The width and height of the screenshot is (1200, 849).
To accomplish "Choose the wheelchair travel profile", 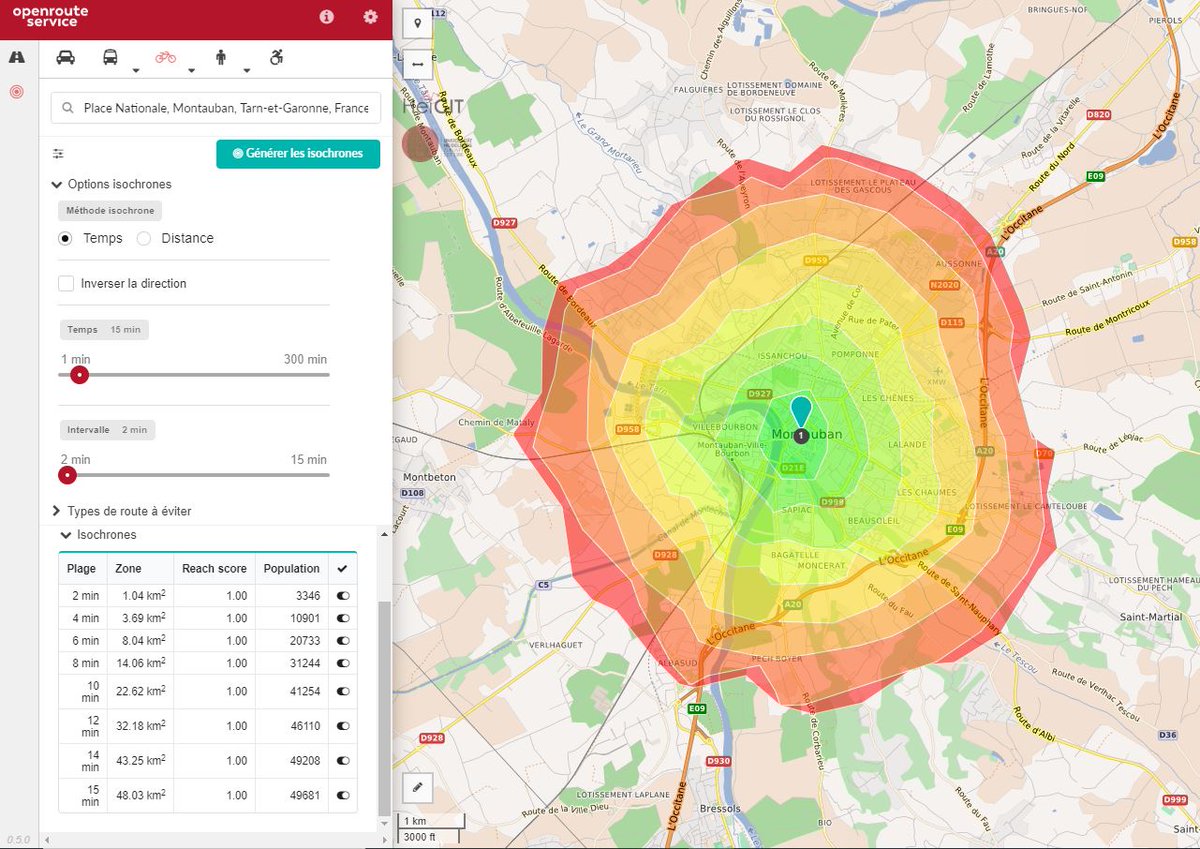I will [276, 57].
